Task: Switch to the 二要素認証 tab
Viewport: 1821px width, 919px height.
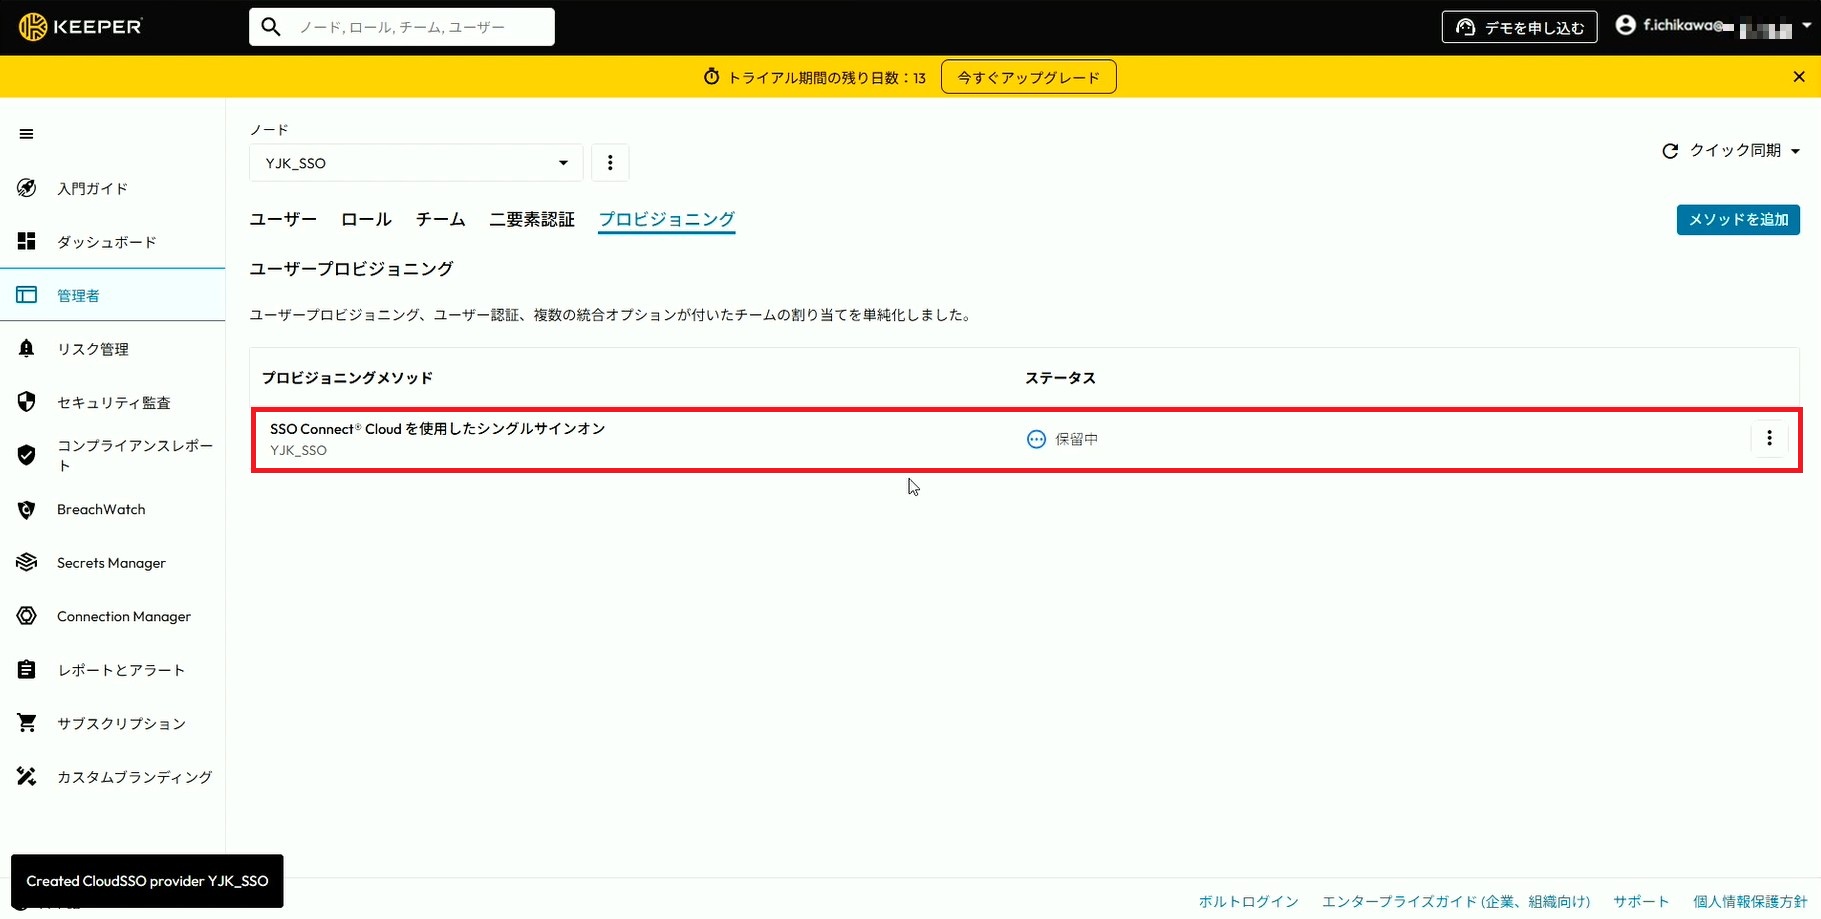Action: click(x=532, y=219)
